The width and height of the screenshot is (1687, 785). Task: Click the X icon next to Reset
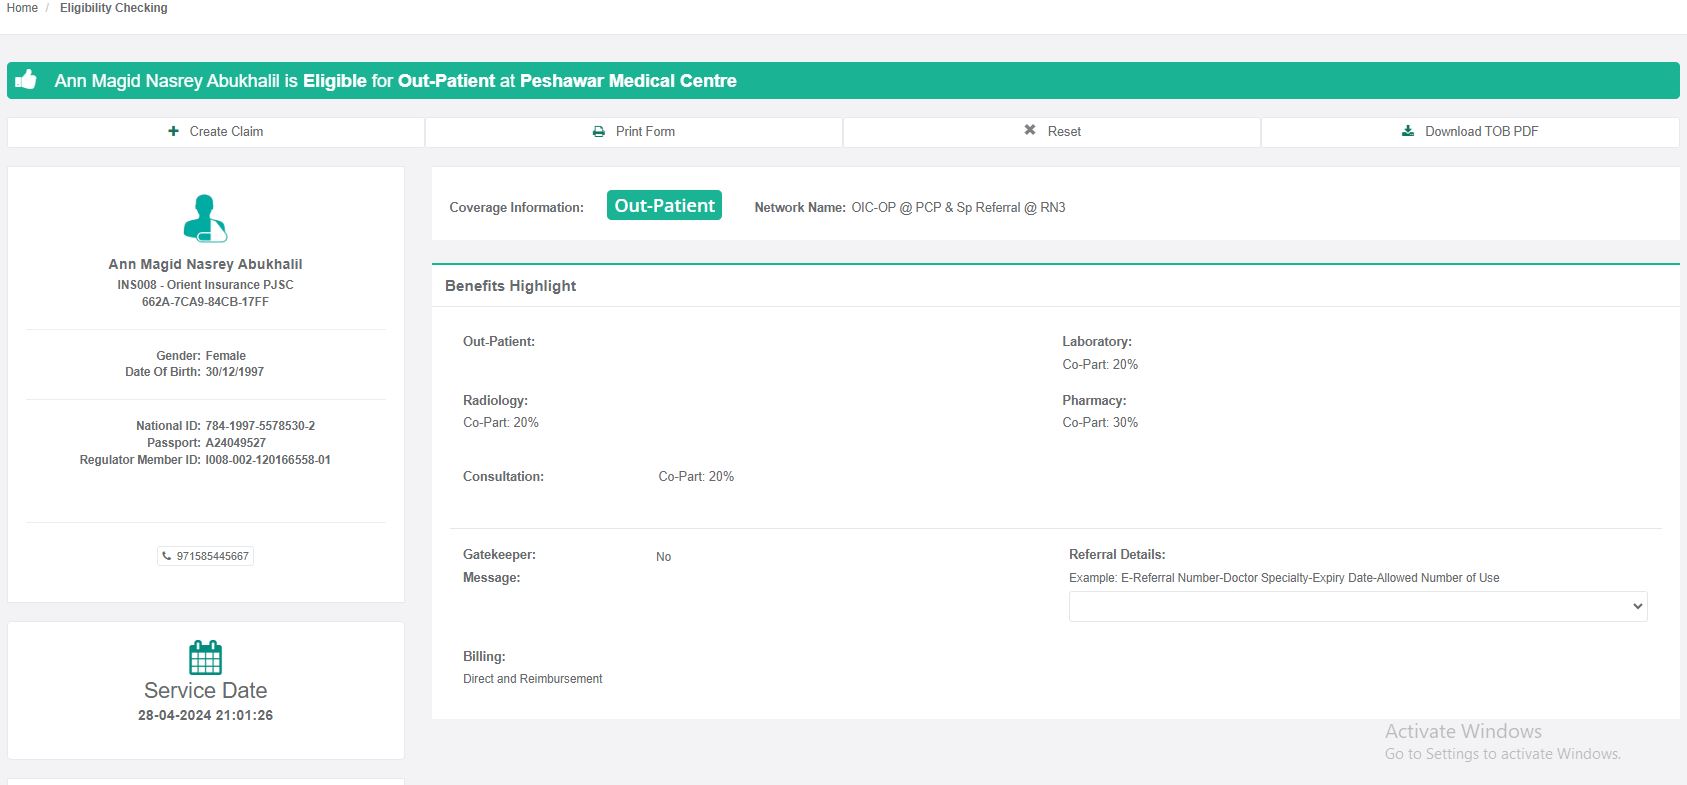coord(1030,130)
